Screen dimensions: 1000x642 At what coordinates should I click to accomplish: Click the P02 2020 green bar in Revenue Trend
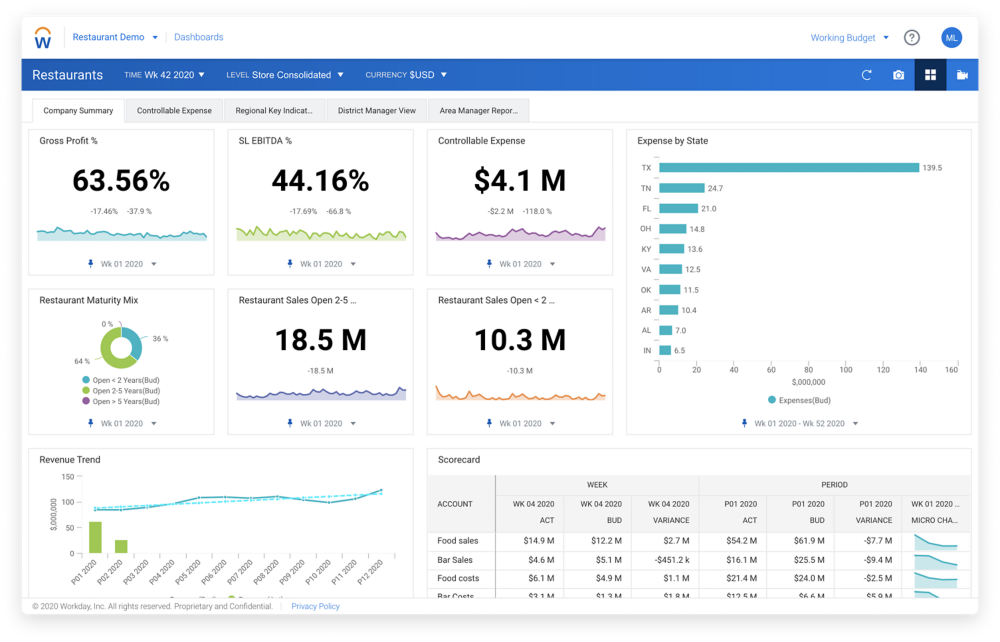click(x=121, y=546)
